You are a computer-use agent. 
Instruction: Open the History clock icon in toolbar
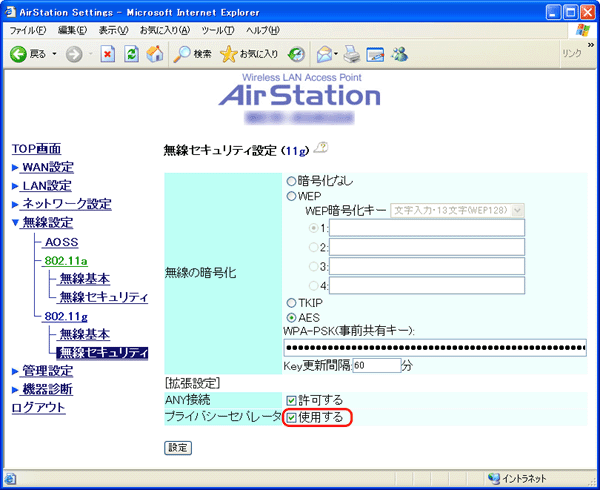297,54
